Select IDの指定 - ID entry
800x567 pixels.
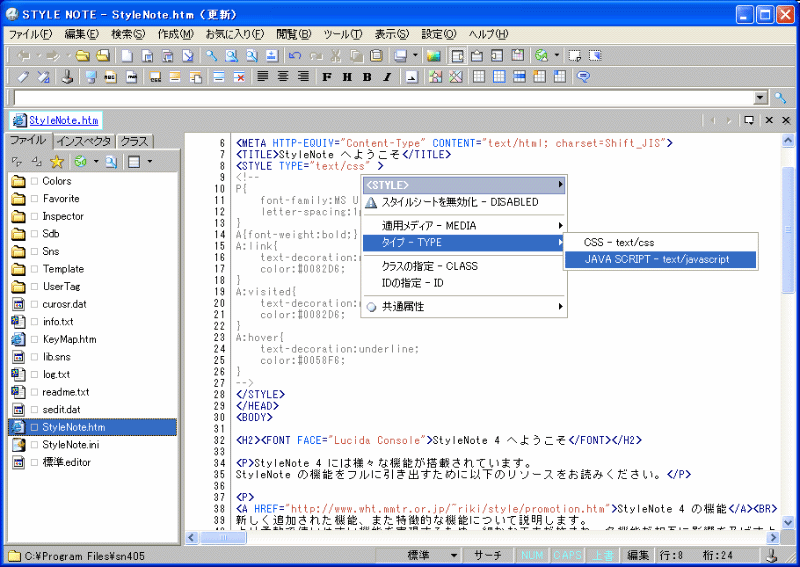pos(464,283)
